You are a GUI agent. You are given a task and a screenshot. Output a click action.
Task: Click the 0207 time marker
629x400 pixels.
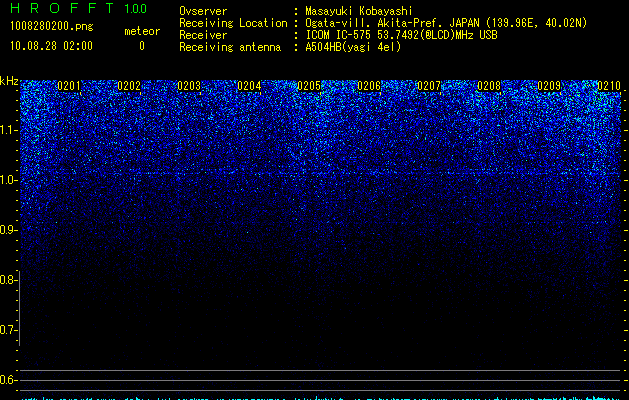click(x=429, y=86)
